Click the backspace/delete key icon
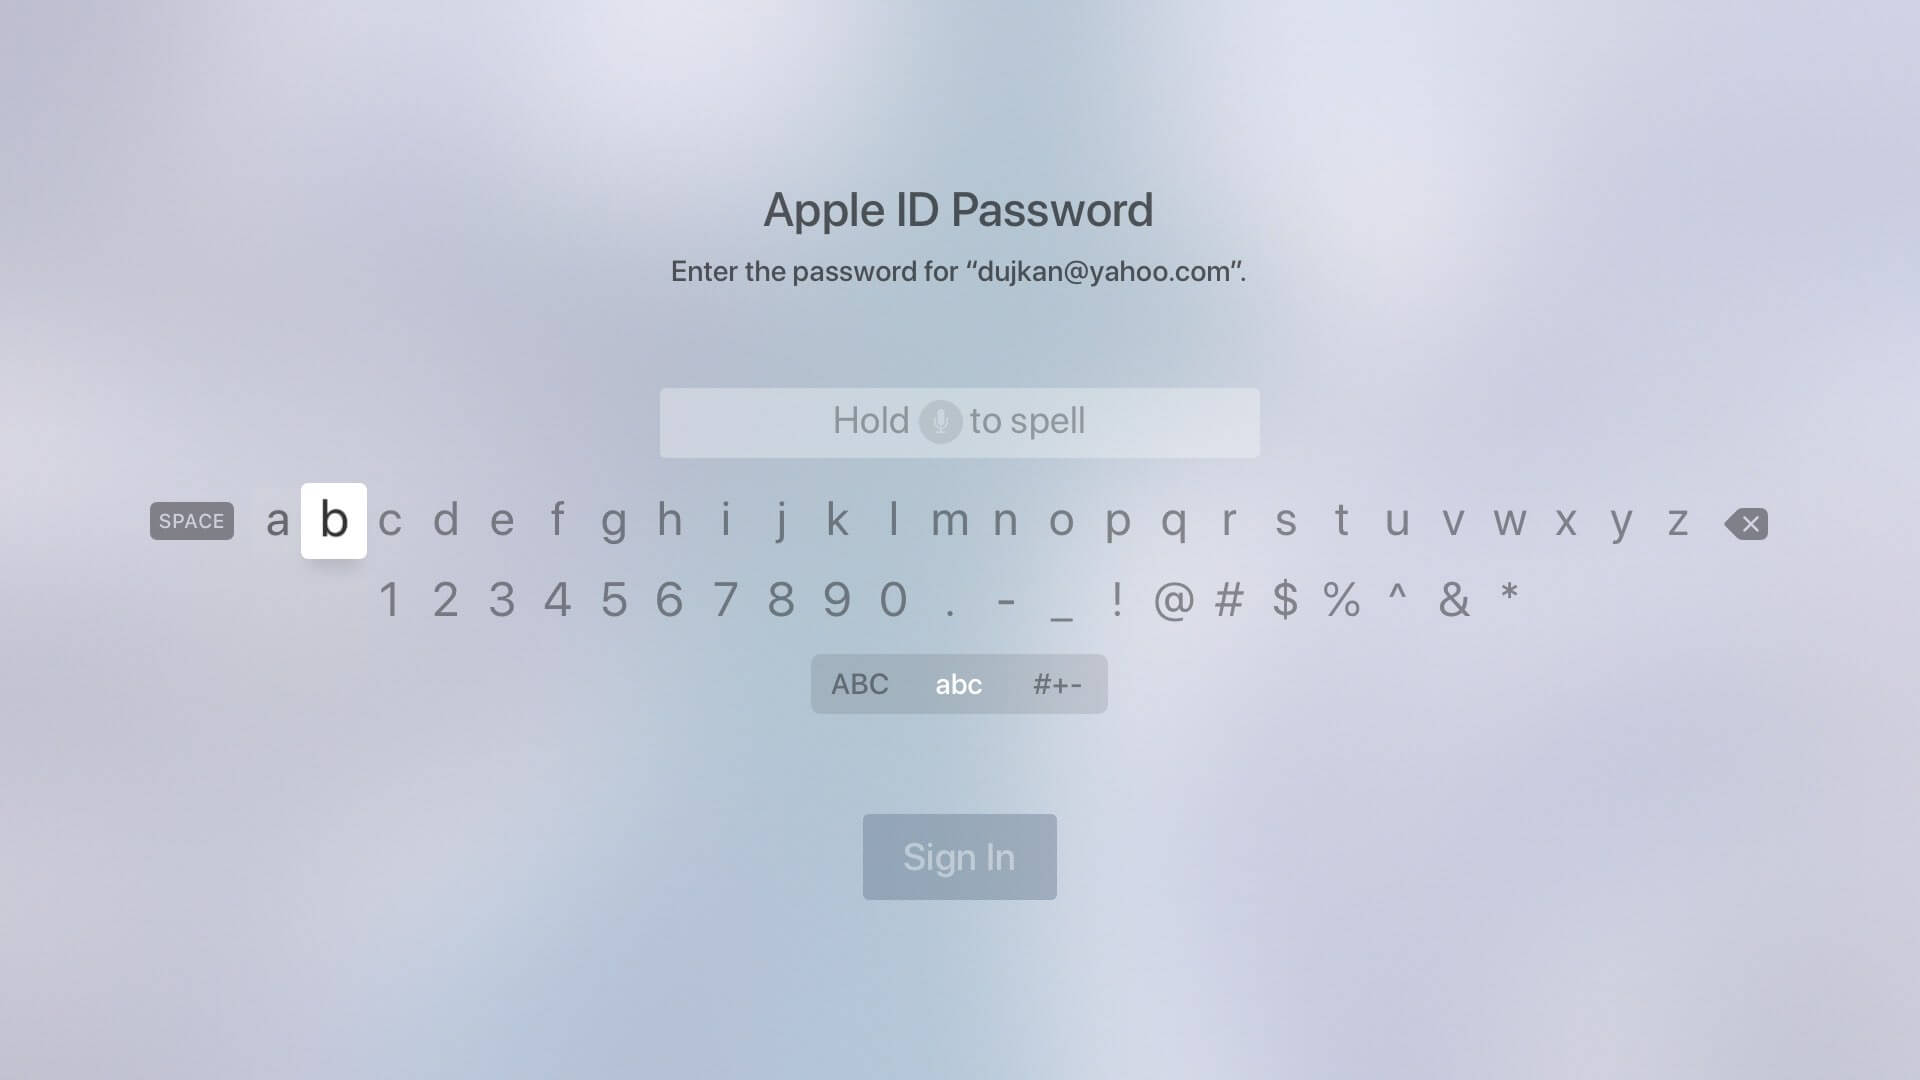This screenshot has height=1080, width=1920. tap(1749, 521)
